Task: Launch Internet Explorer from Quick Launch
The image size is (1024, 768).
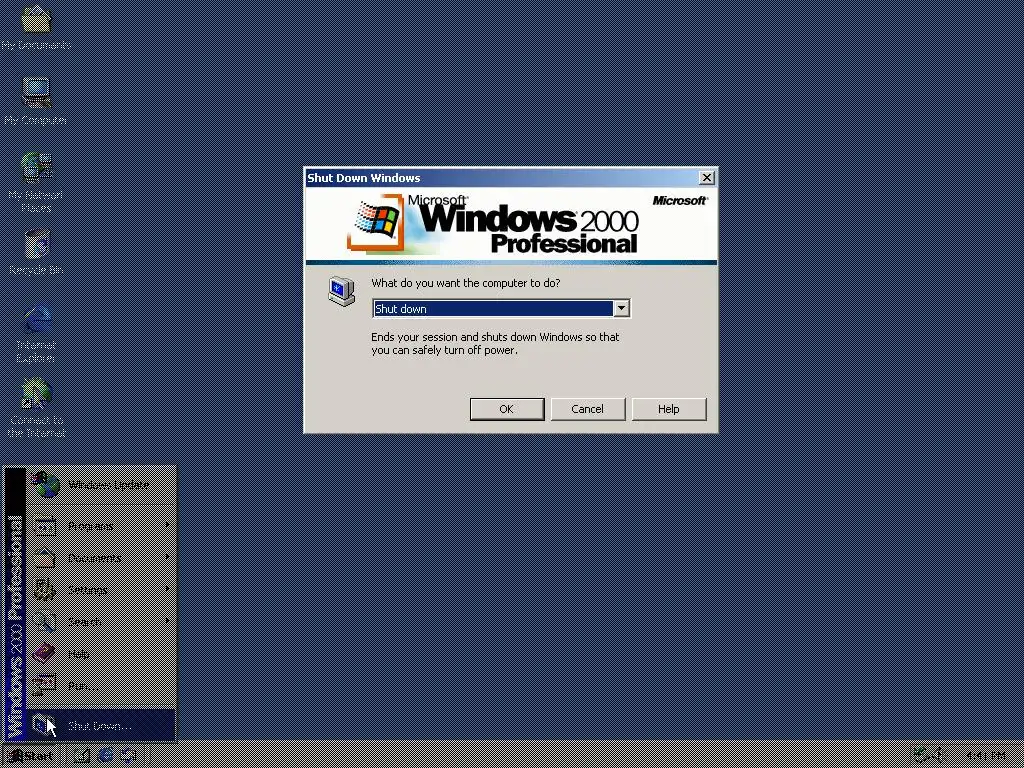Action: pos(105,756)
